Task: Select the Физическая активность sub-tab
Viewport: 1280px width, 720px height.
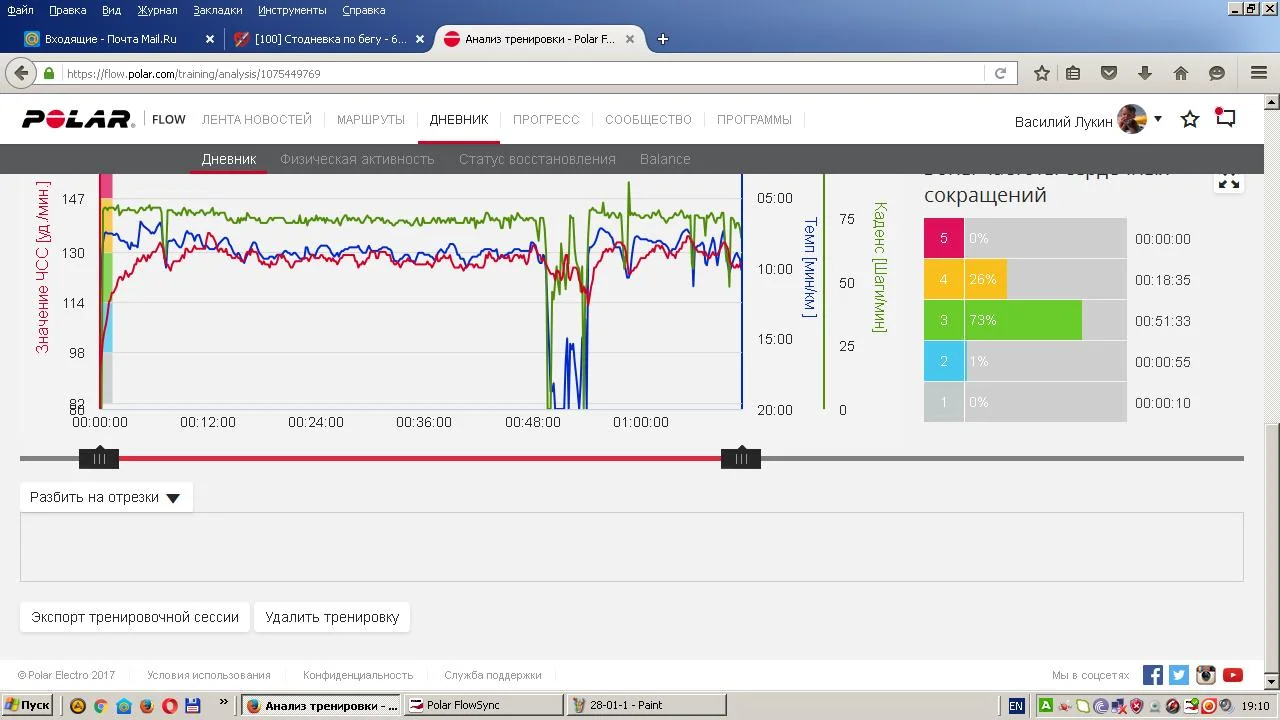Action: pos(357,159)
